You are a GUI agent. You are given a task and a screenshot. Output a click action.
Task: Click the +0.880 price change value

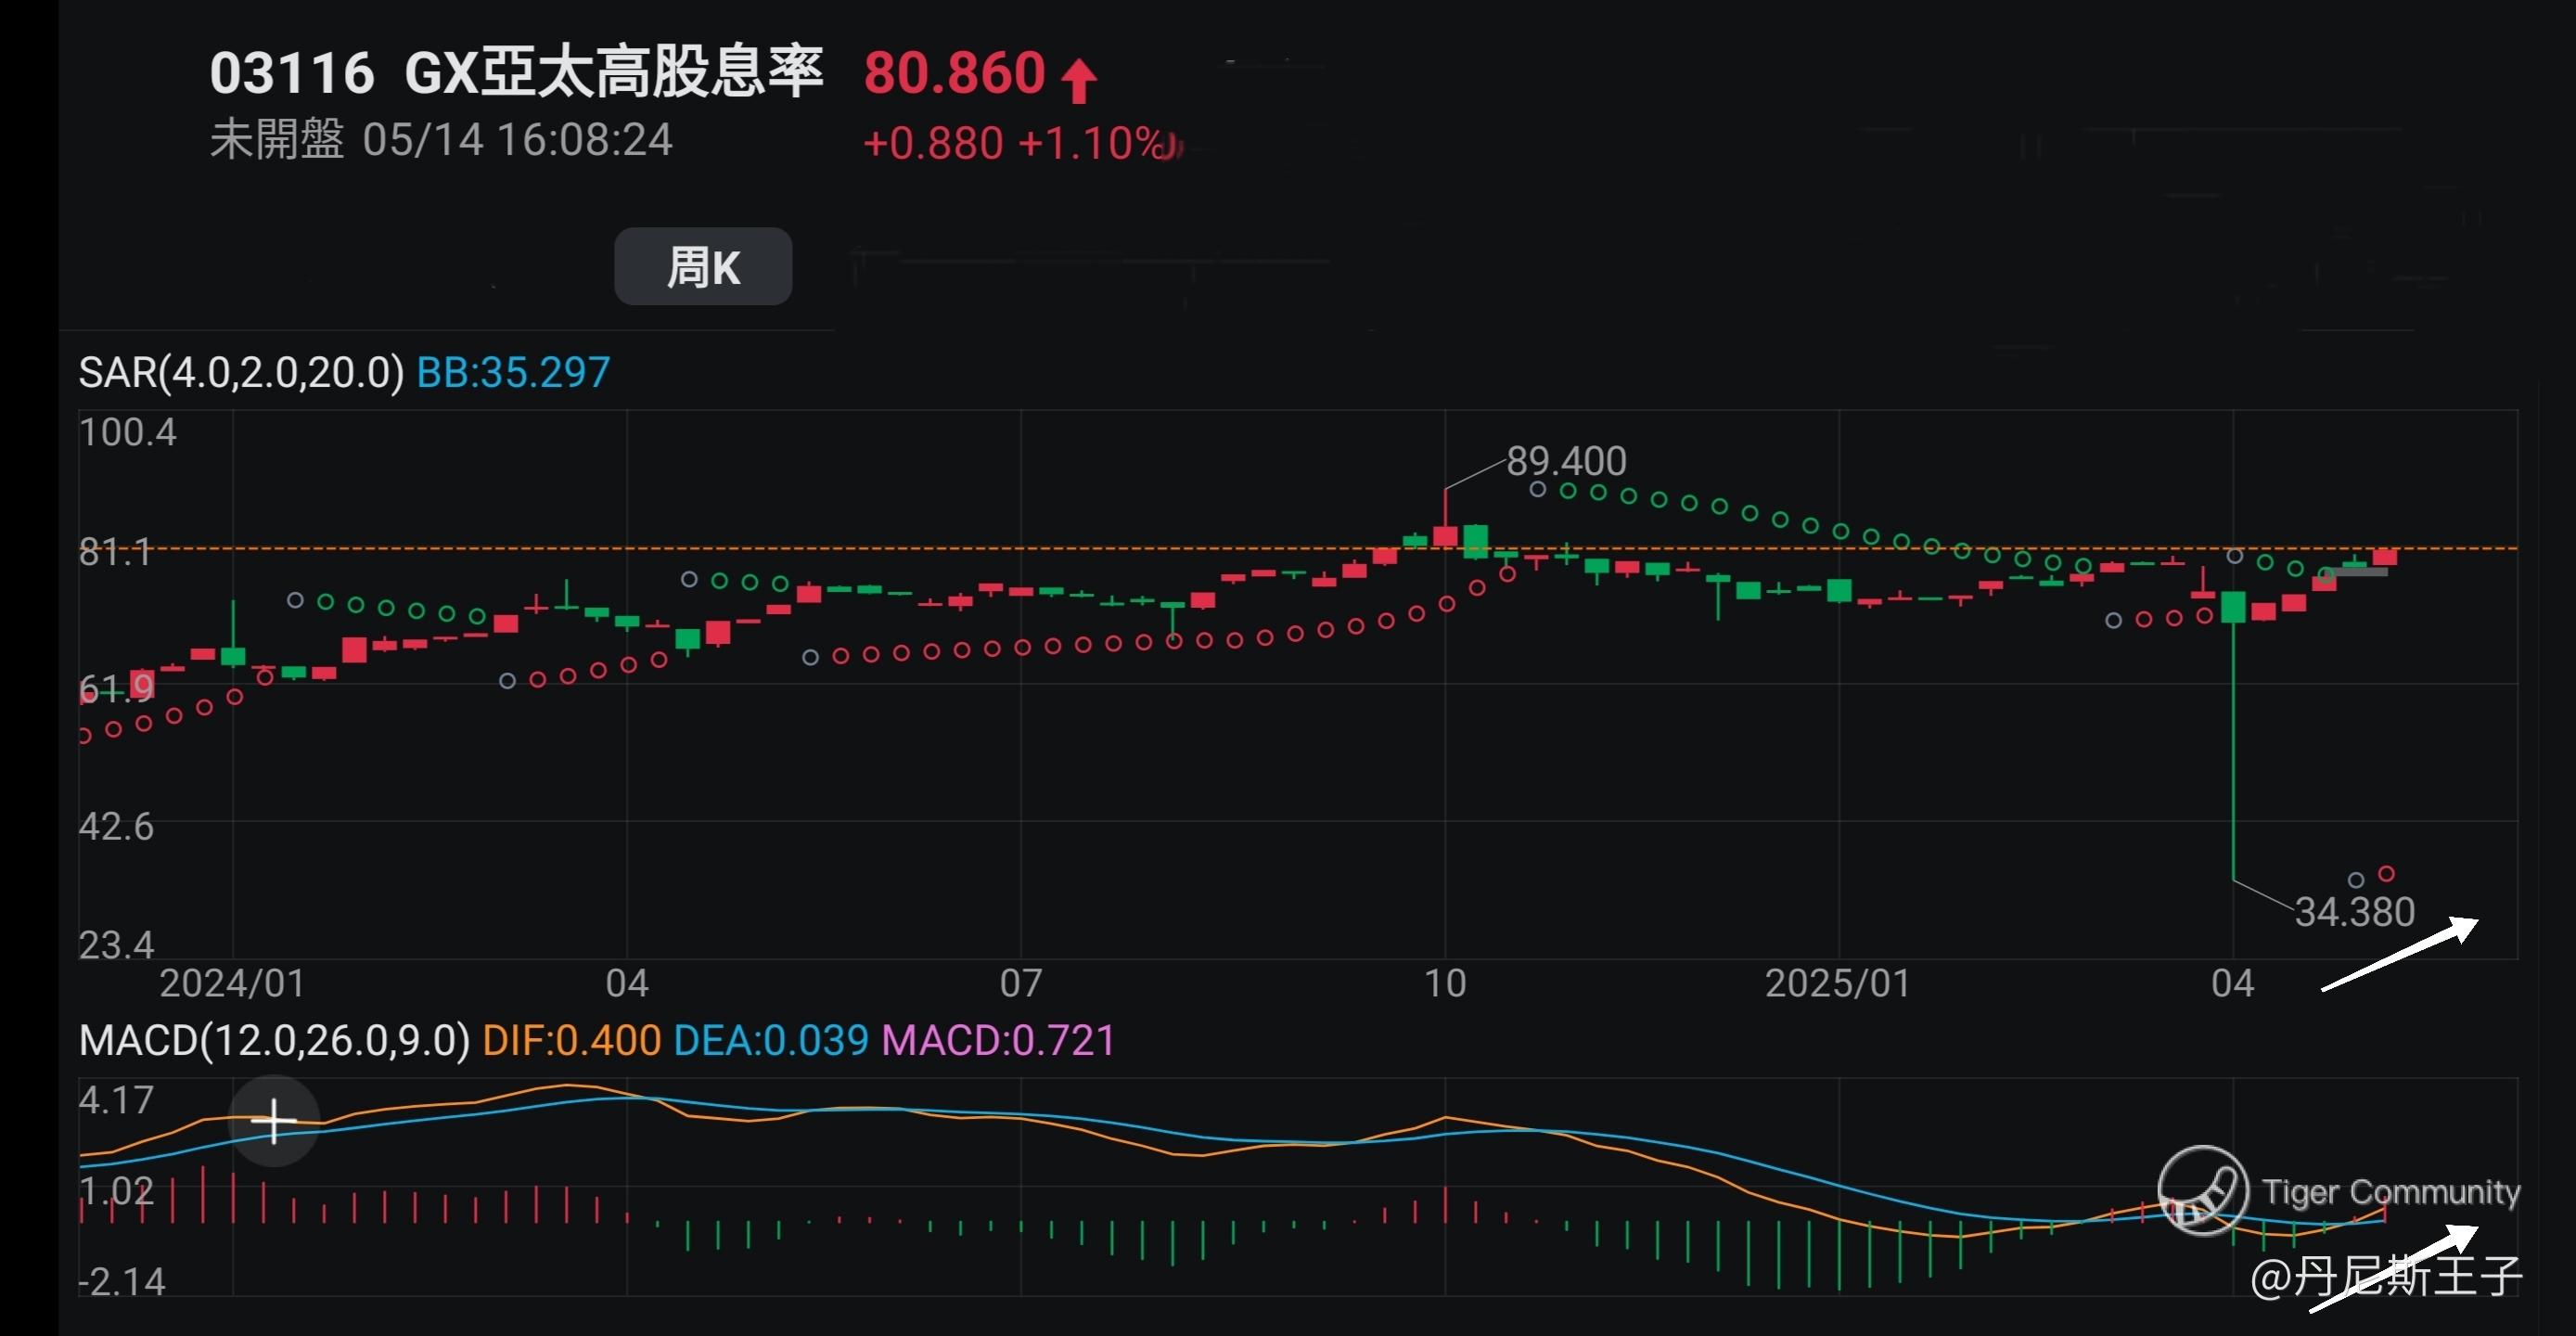[933, 143]
